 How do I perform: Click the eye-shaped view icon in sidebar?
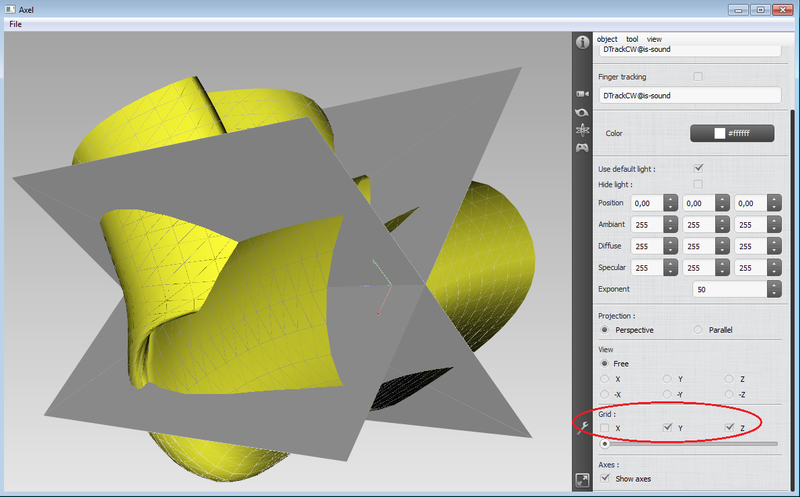coord(582,111)
